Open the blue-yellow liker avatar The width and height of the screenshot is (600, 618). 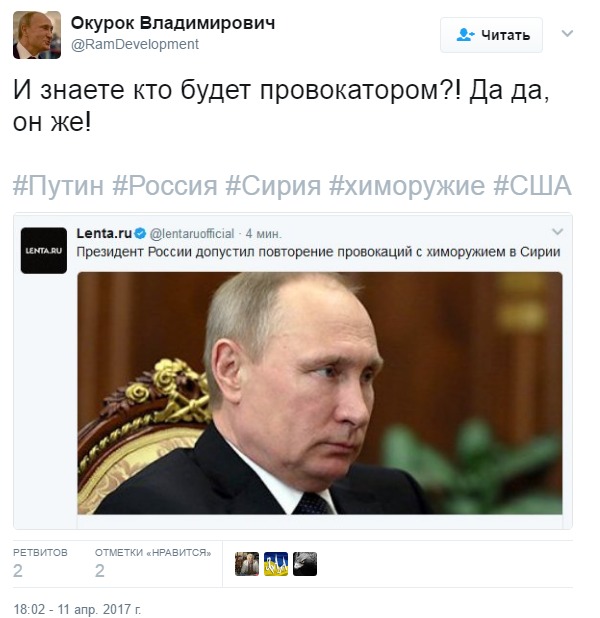pos(276,564)
